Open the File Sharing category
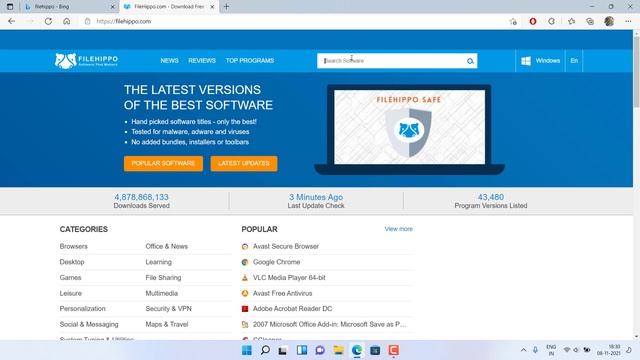 tap(163, 278)
